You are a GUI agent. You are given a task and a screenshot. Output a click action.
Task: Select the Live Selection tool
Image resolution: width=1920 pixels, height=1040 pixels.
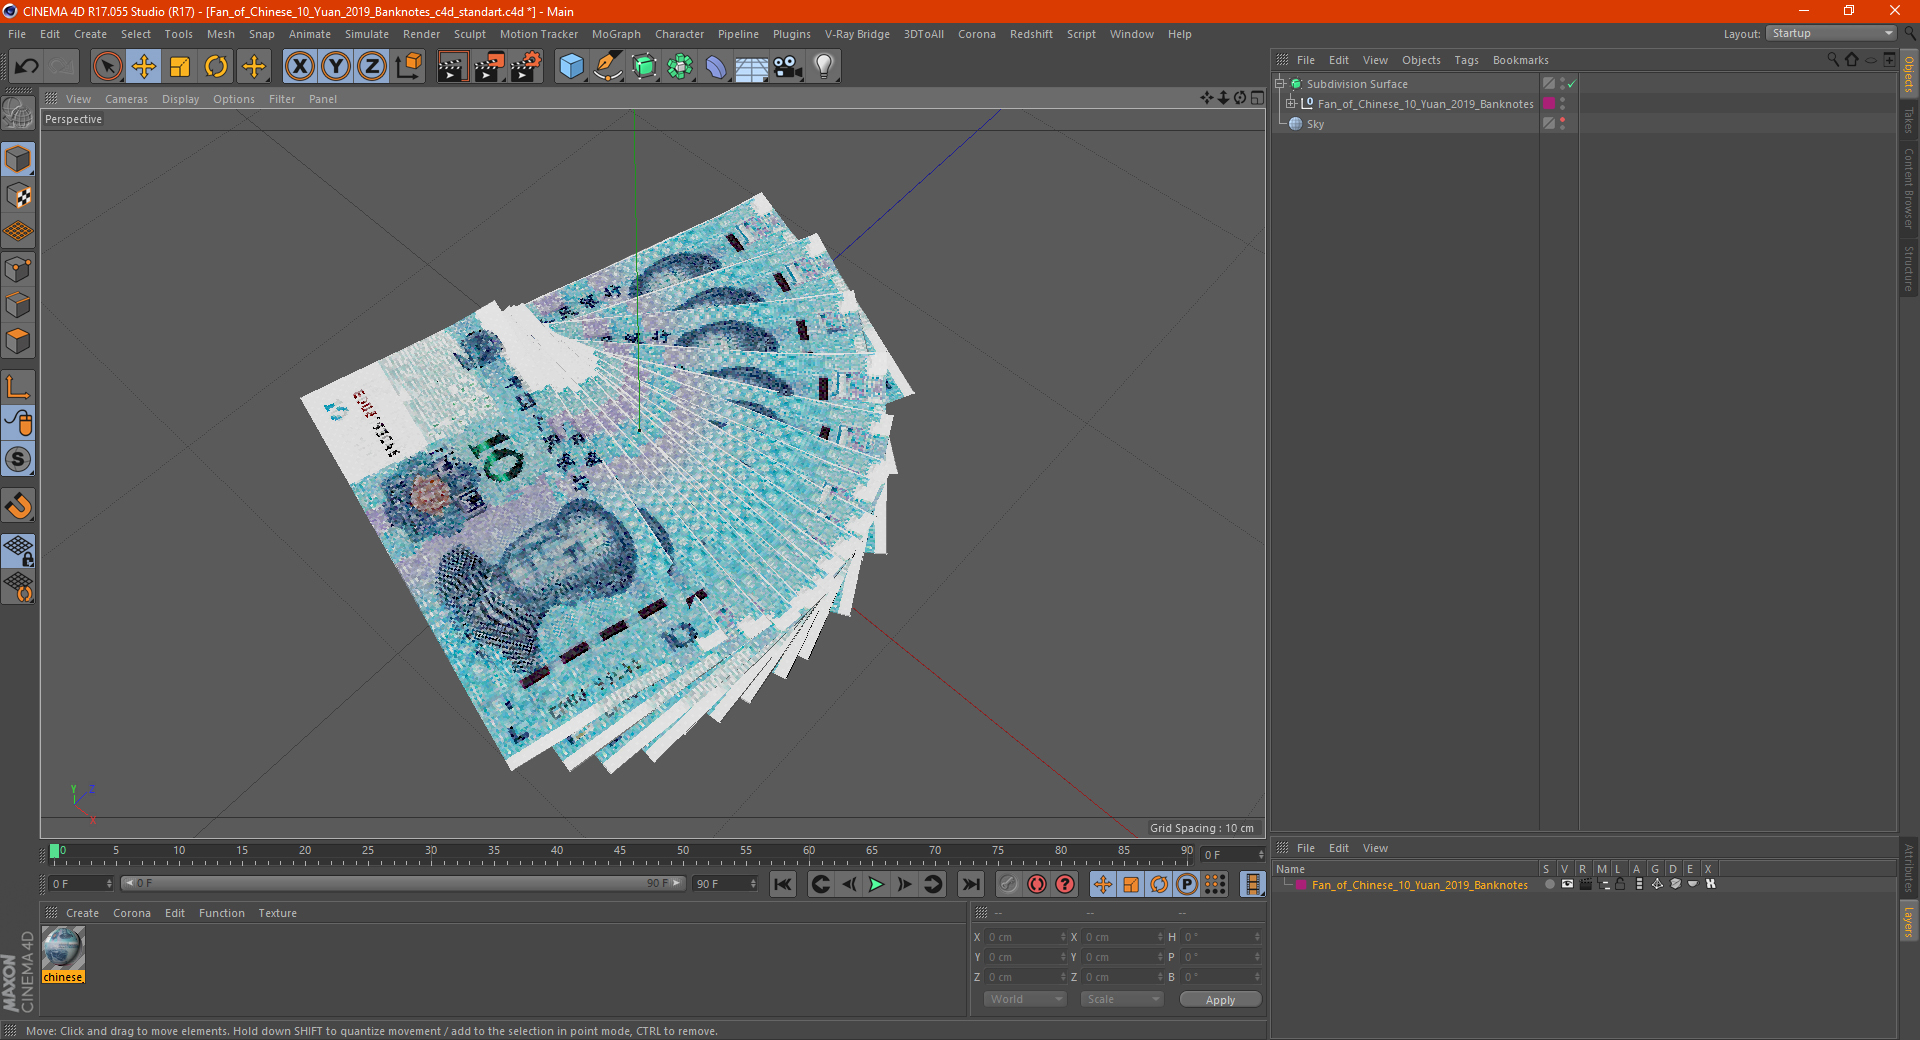pos(107,67)
